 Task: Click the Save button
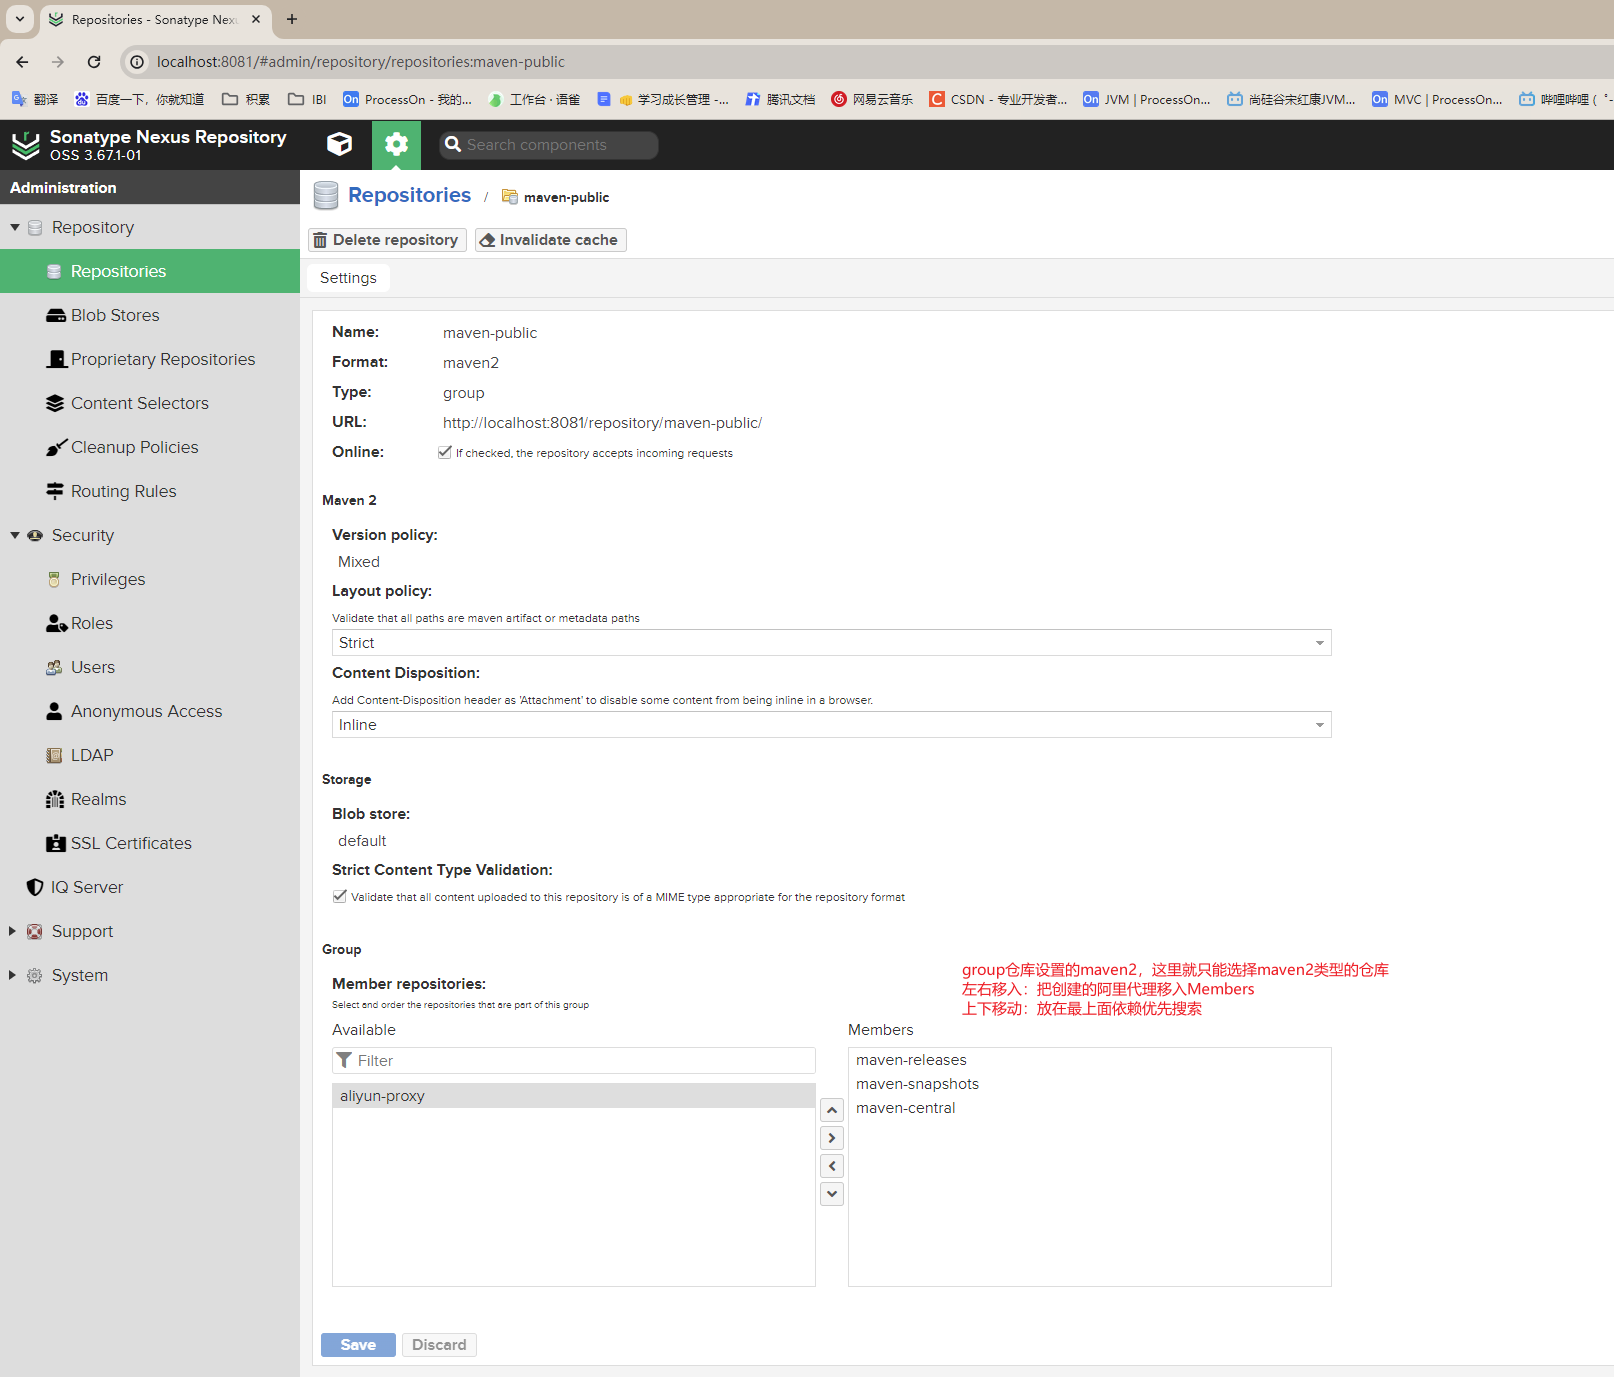[x=358, y=1345]
